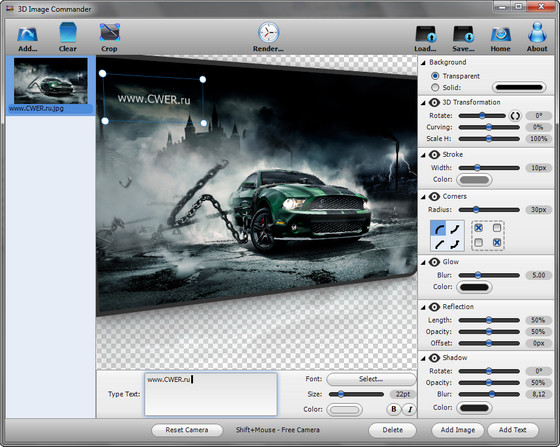Viewport: 560px width, 447px height.
Task: Open the Stroke color swatch
Action: [x=474, y=180]
